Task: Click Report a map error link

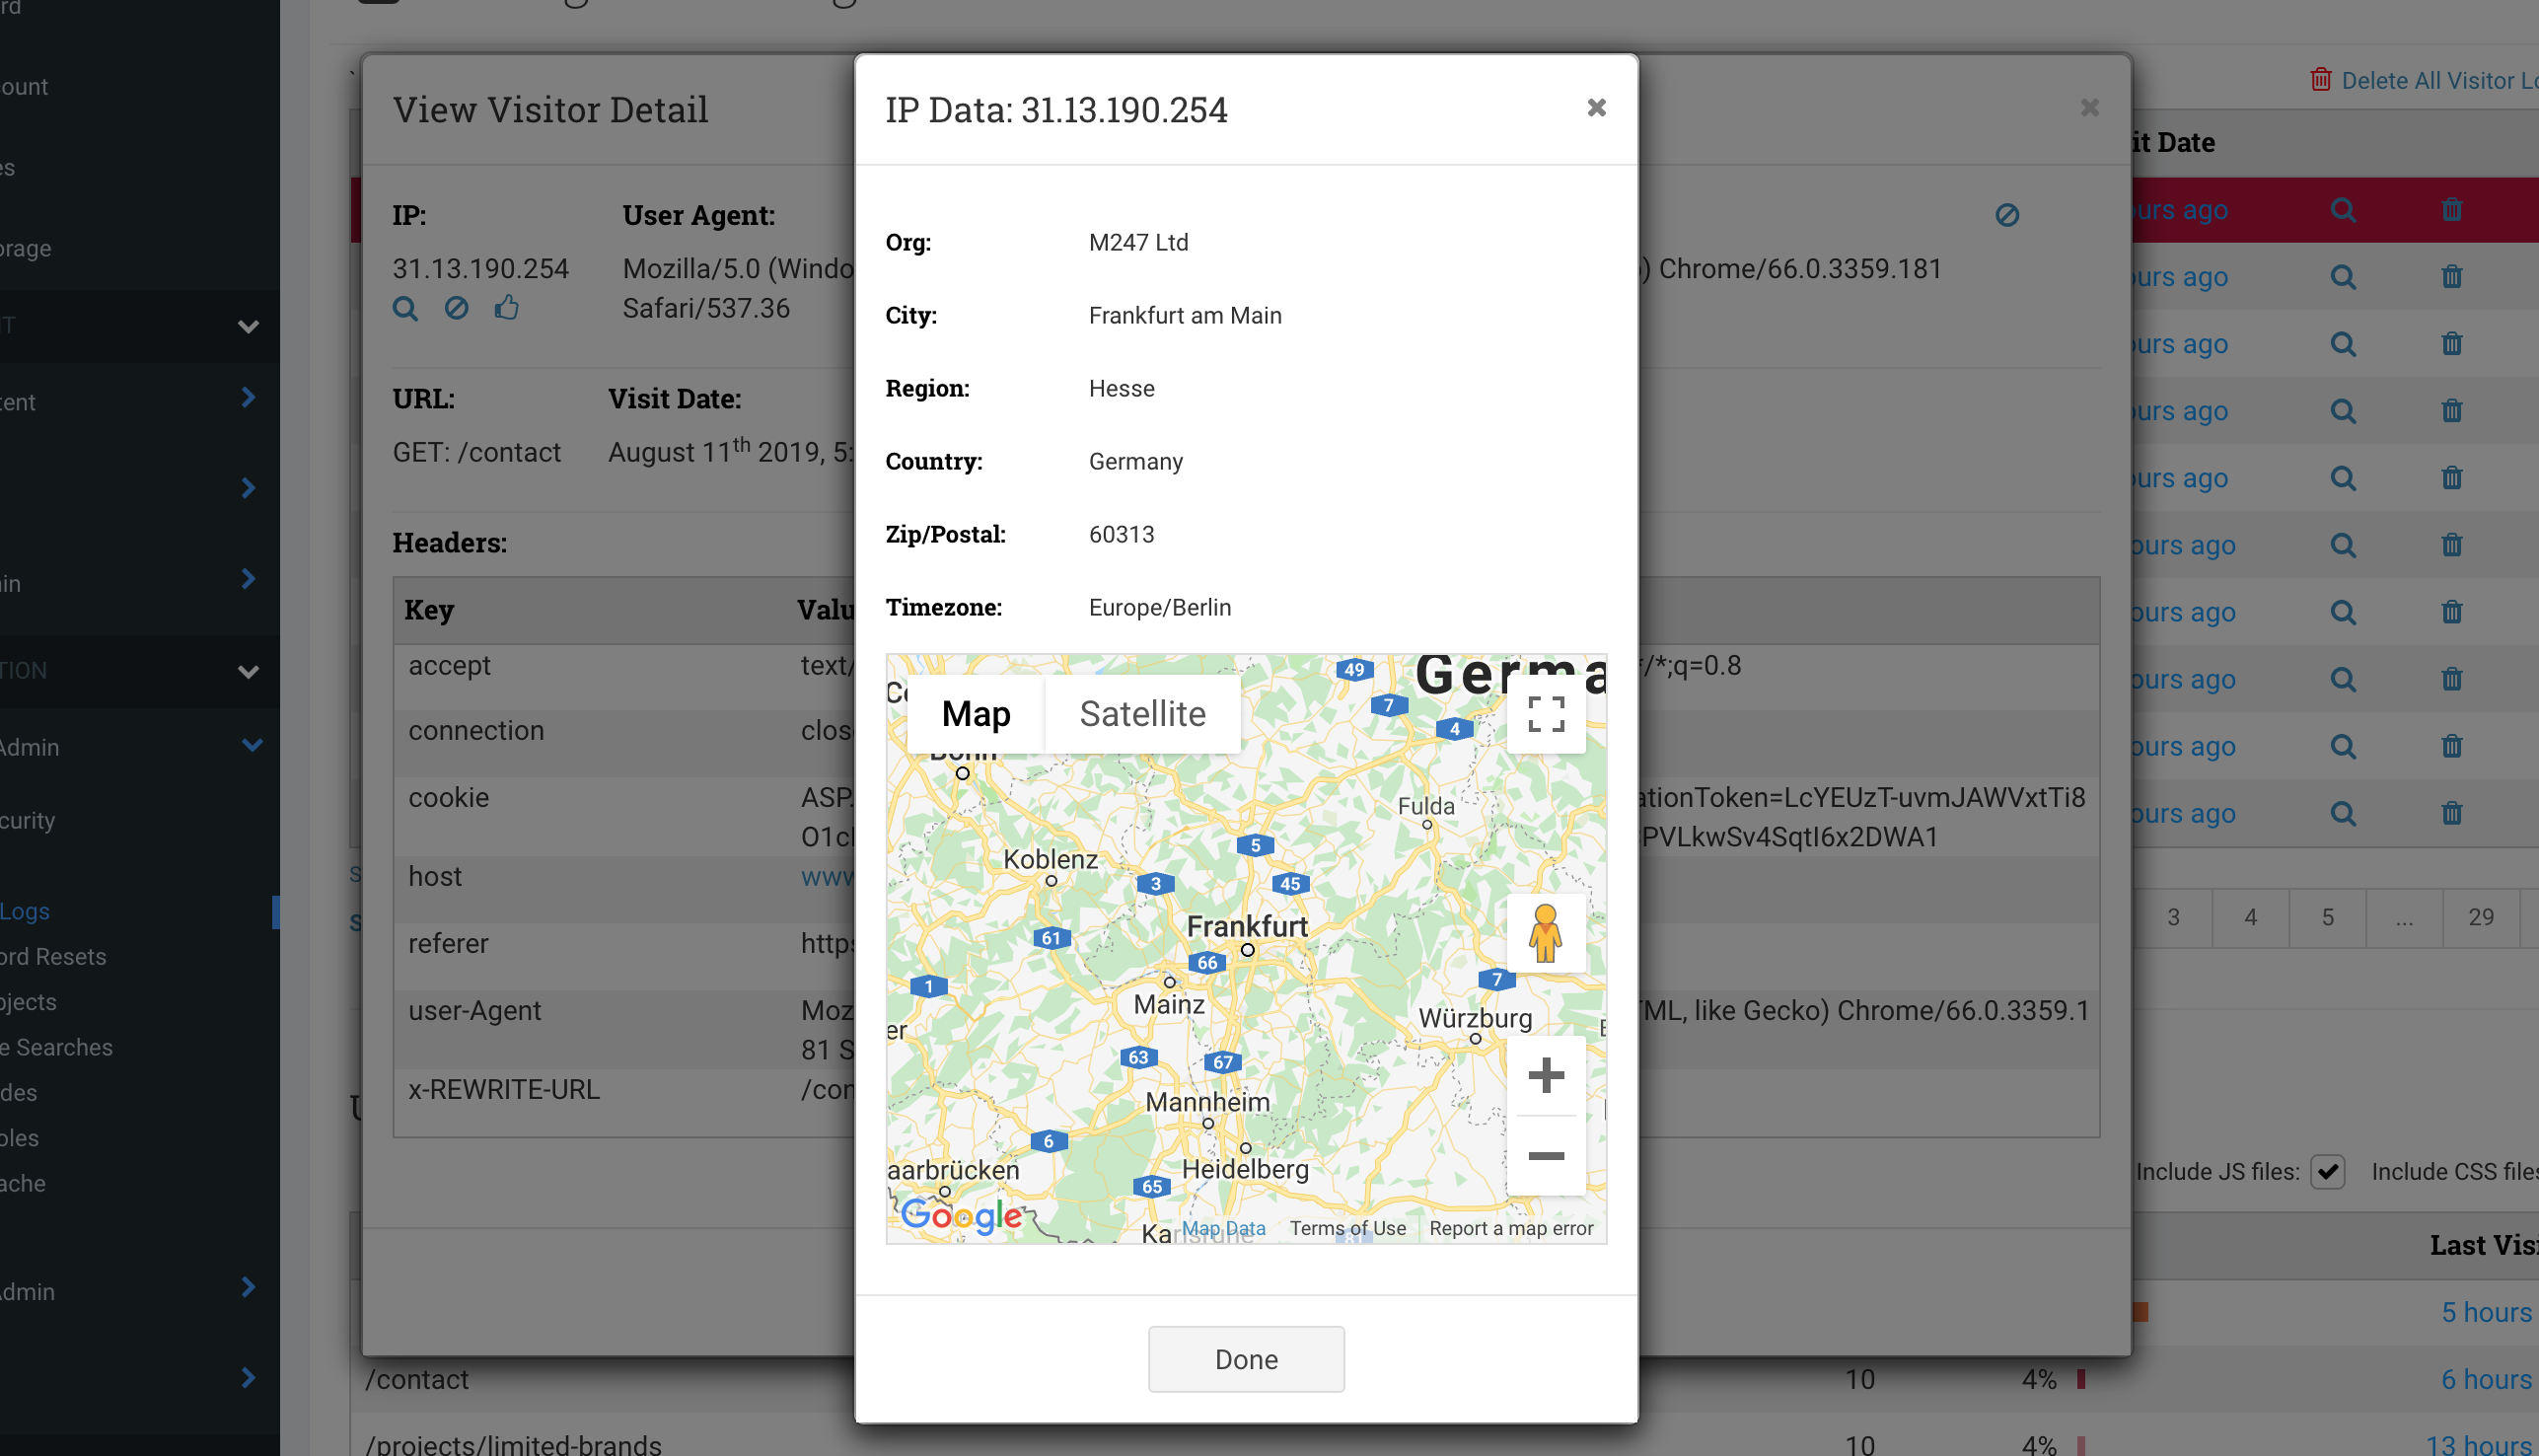Action: (x=1510, y=1228)
